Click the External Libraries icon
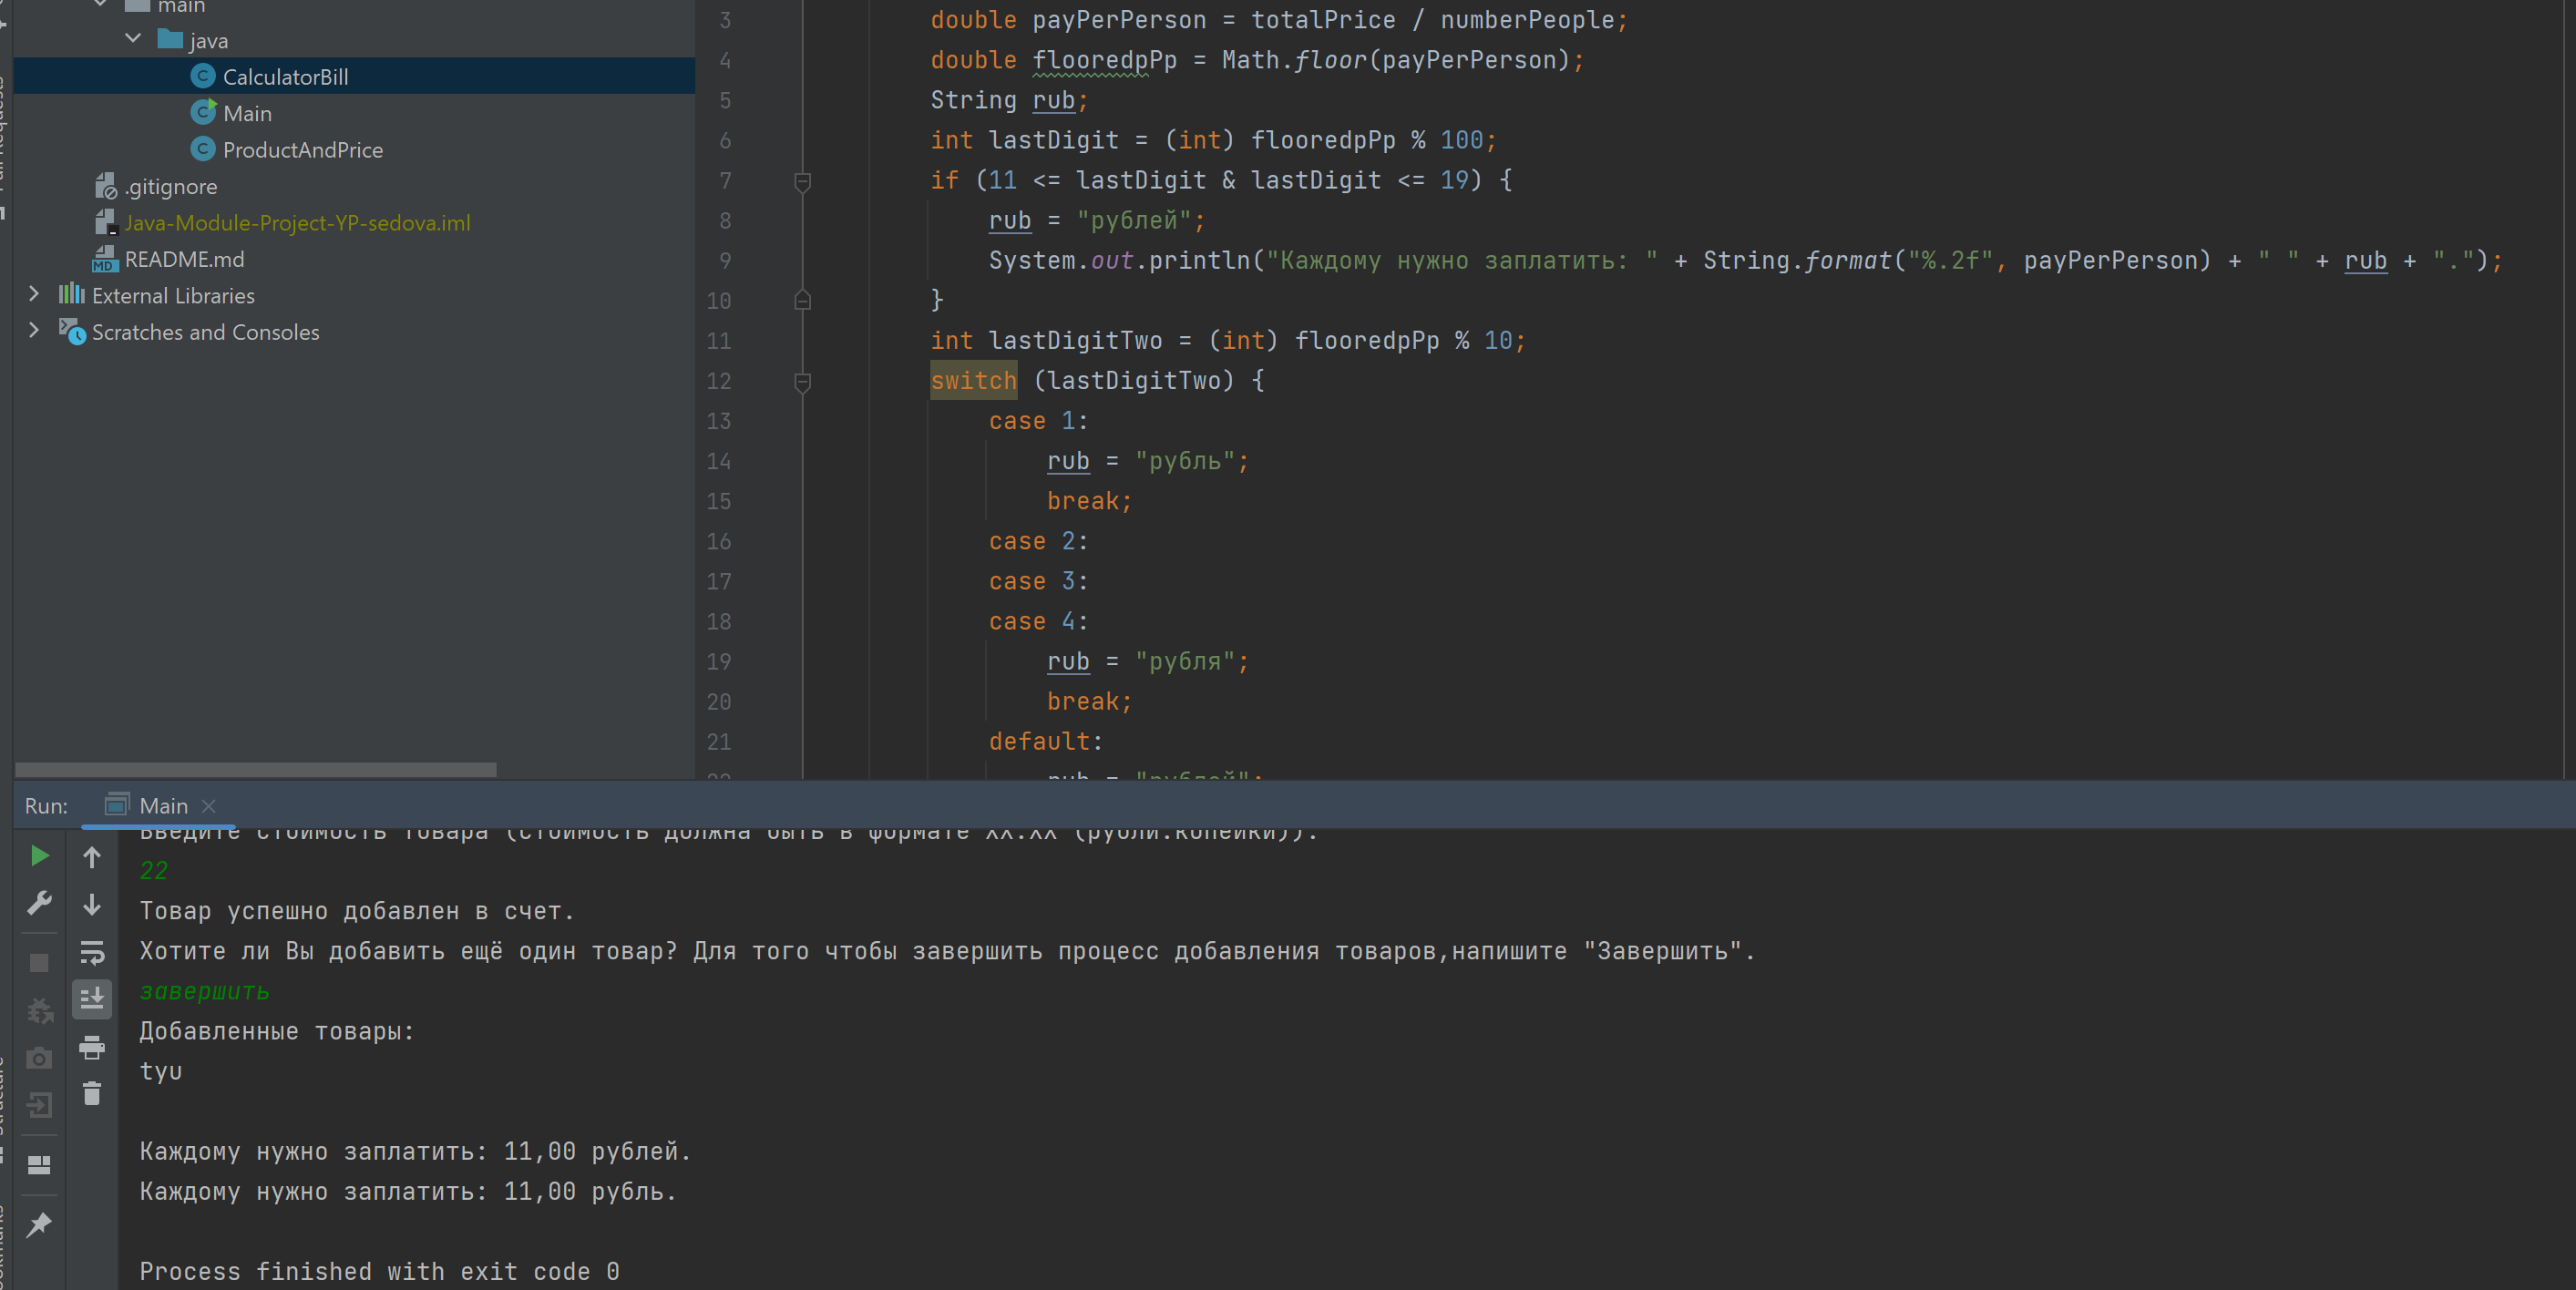 tap(71, 294)
